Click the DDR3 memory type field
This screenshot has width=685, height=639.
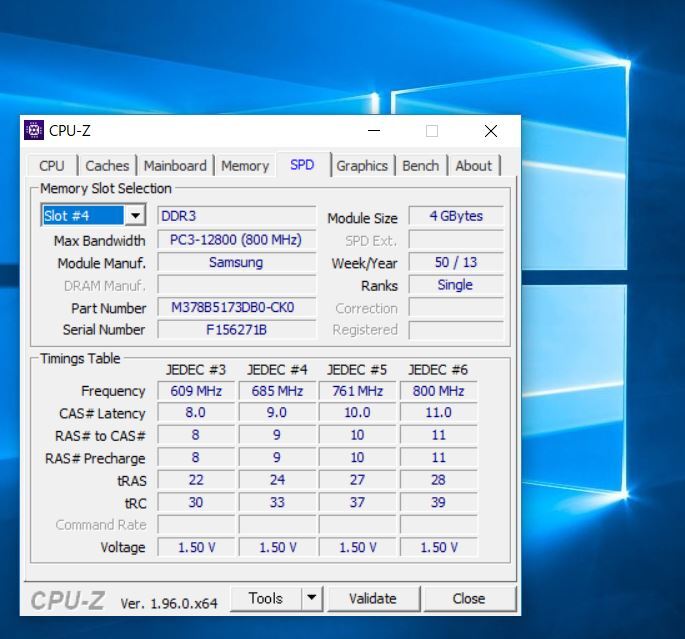pos(236,216)
